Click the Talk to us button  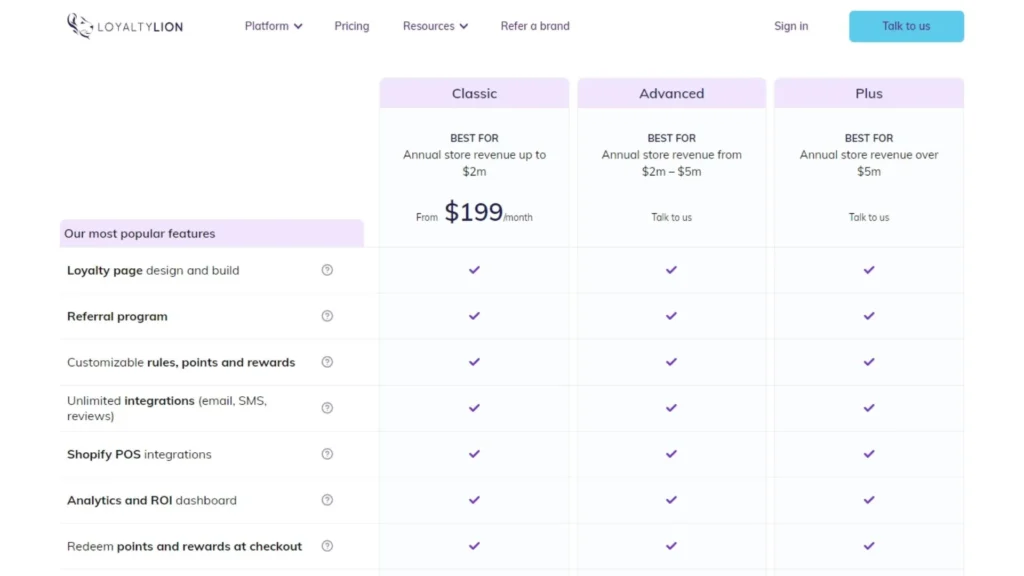(x=905, y=26)
